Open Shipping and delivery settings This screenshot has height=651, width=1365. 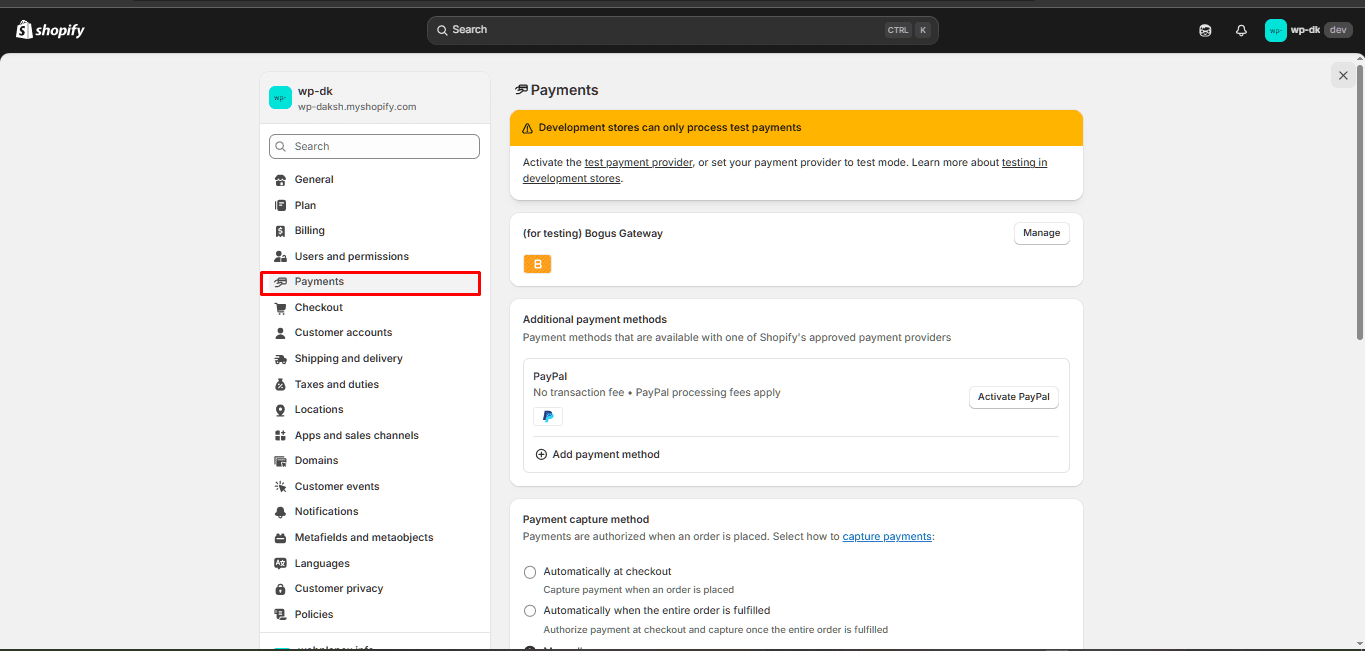pos(348,359)
